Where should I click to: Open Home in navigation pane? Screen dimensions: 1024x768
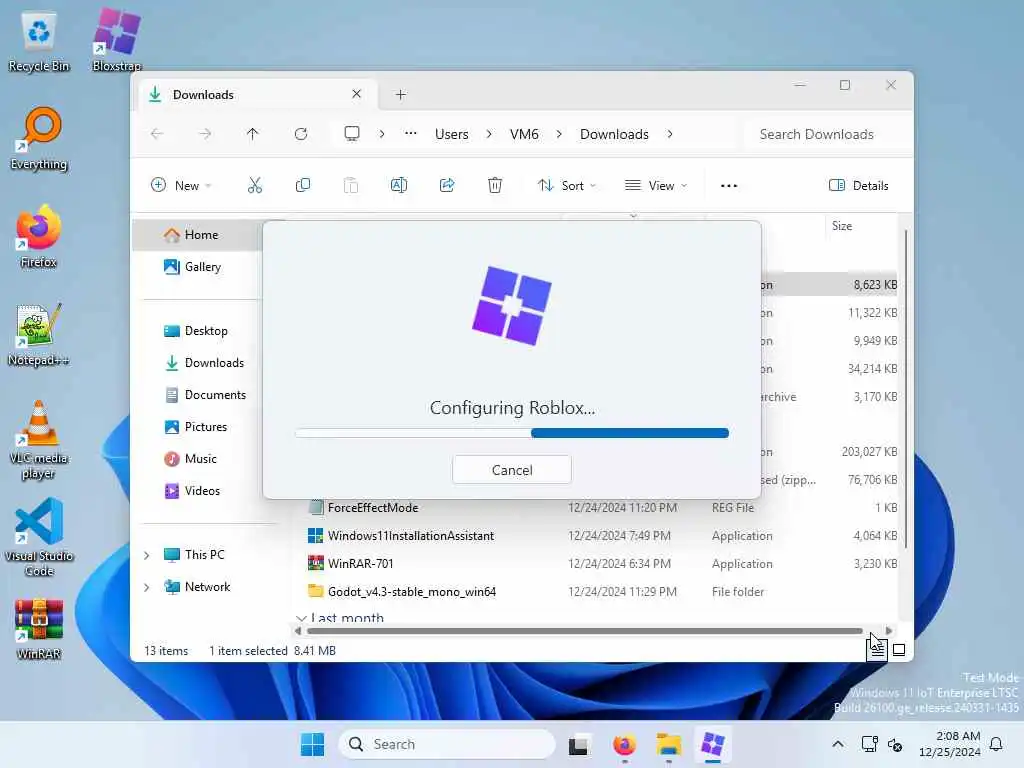click(x=201, y=235)
